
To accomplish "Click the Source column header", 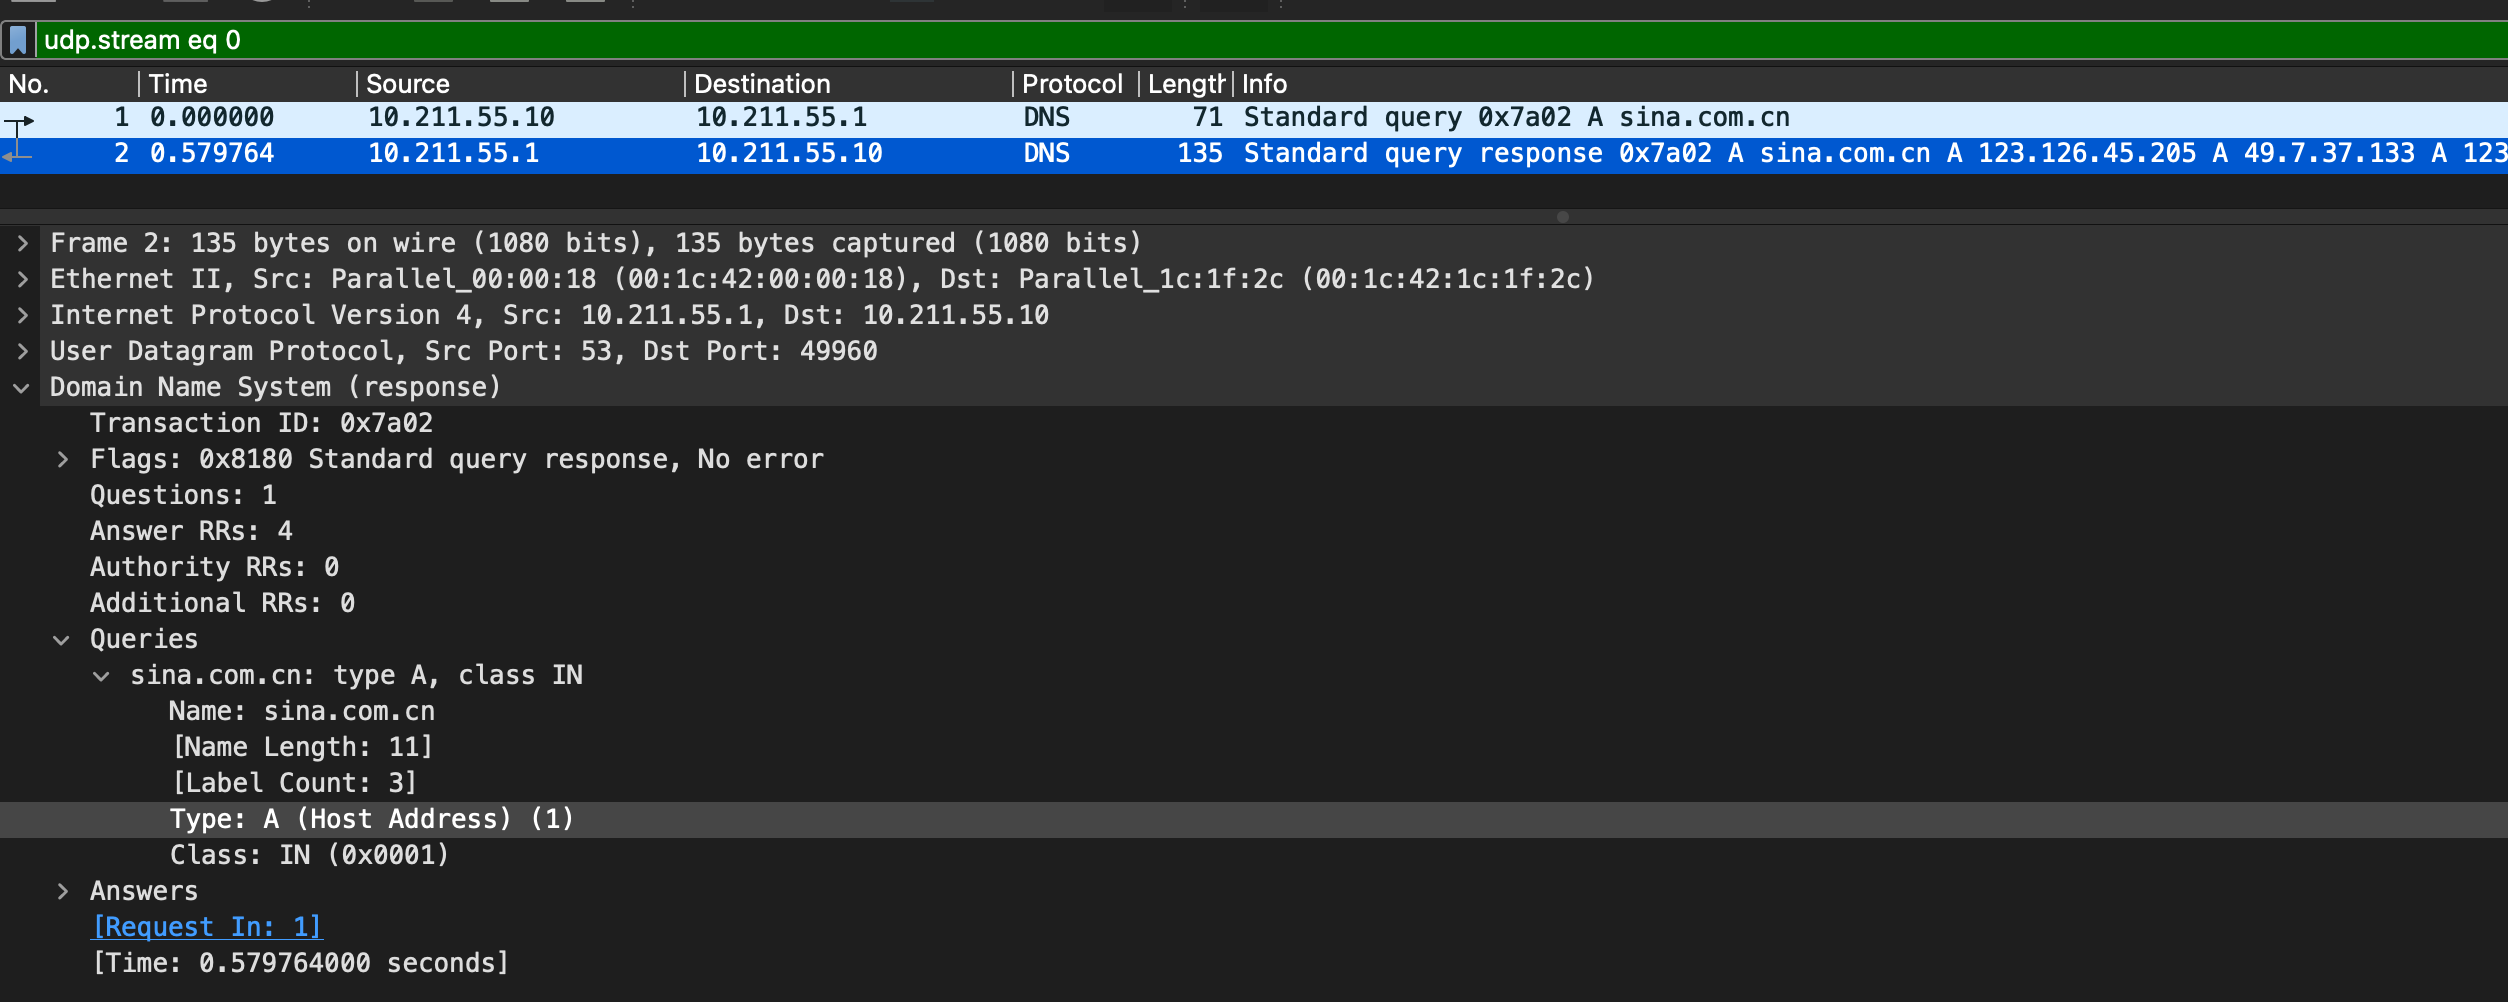I will click(x=408, y=84).
